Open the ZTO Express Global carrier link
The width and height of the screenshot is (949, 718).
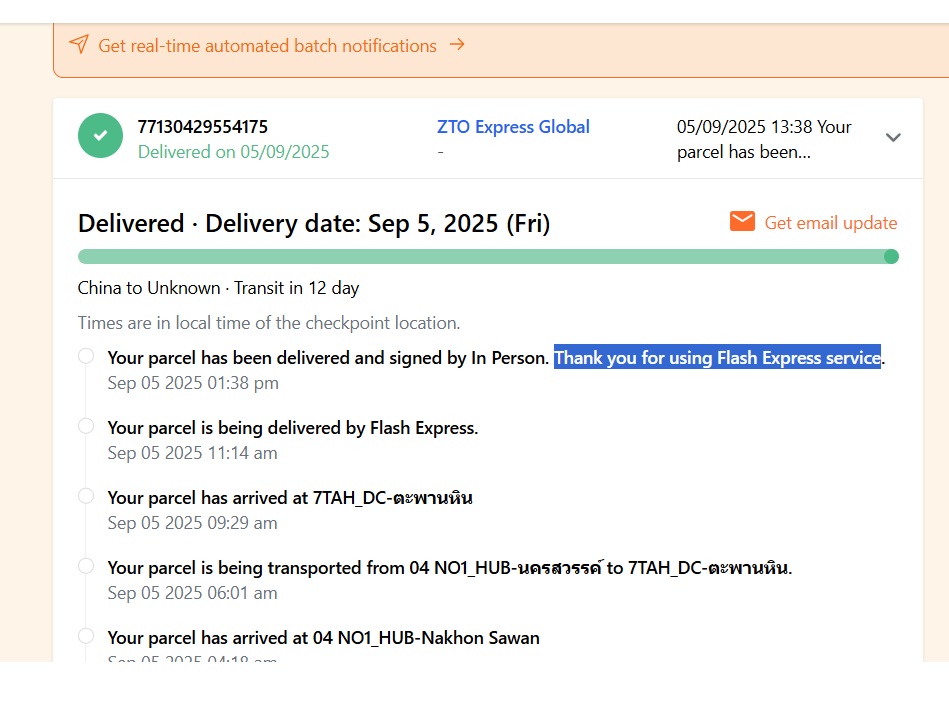[x=513, y=127]
